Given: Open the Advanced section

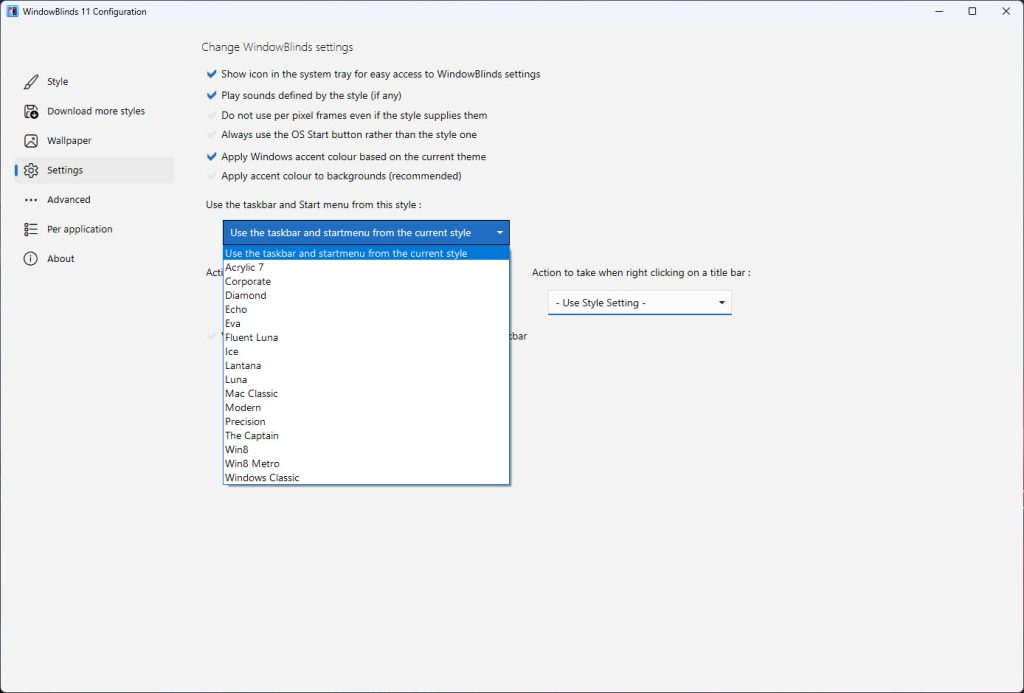Looking at the screenshot, I should [x=94, y=200].
